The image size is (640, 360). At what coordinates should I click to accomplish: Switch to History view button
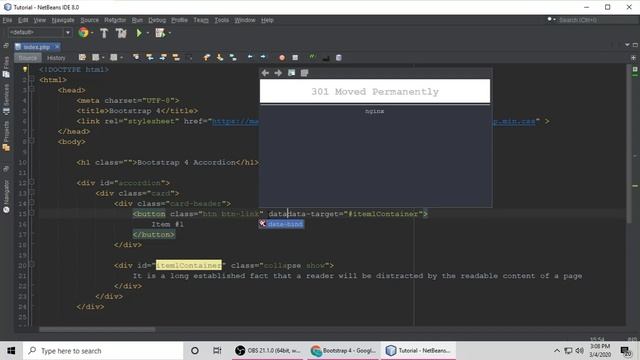click(x=56, y=58)
